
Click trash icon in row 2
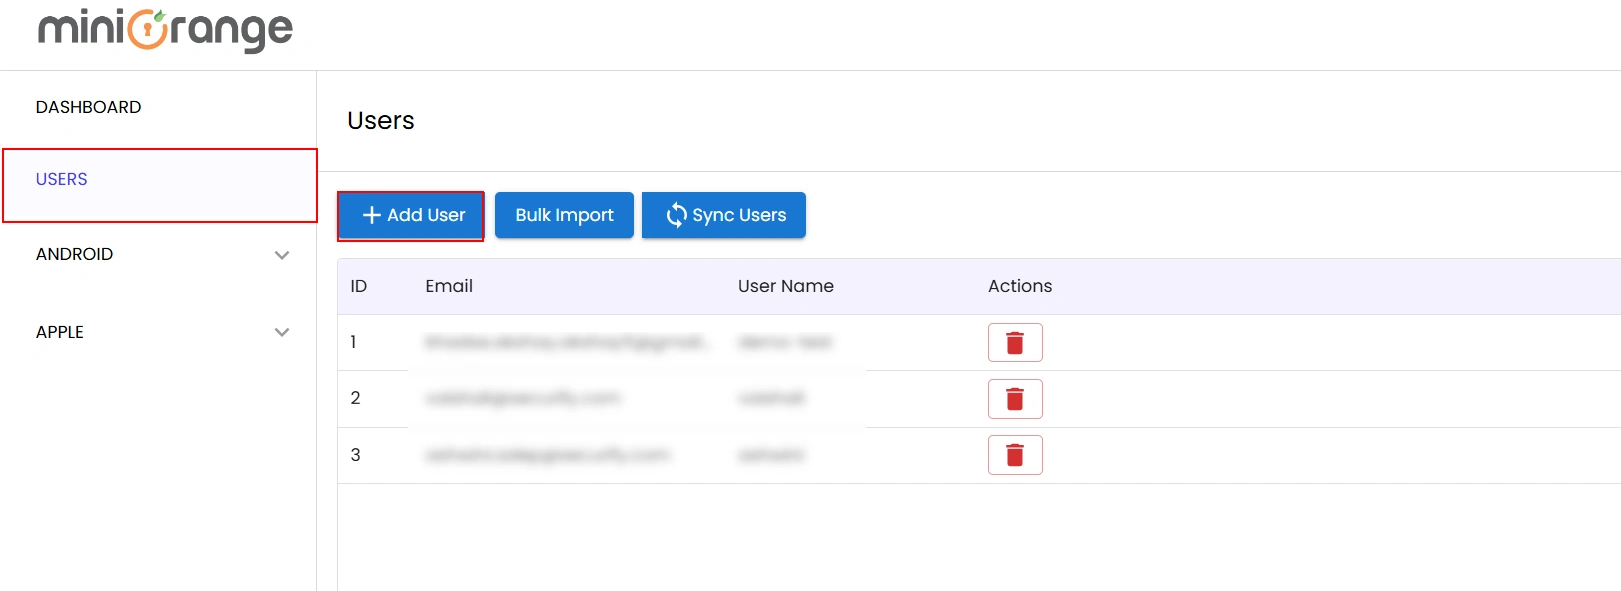(1014, 399)
